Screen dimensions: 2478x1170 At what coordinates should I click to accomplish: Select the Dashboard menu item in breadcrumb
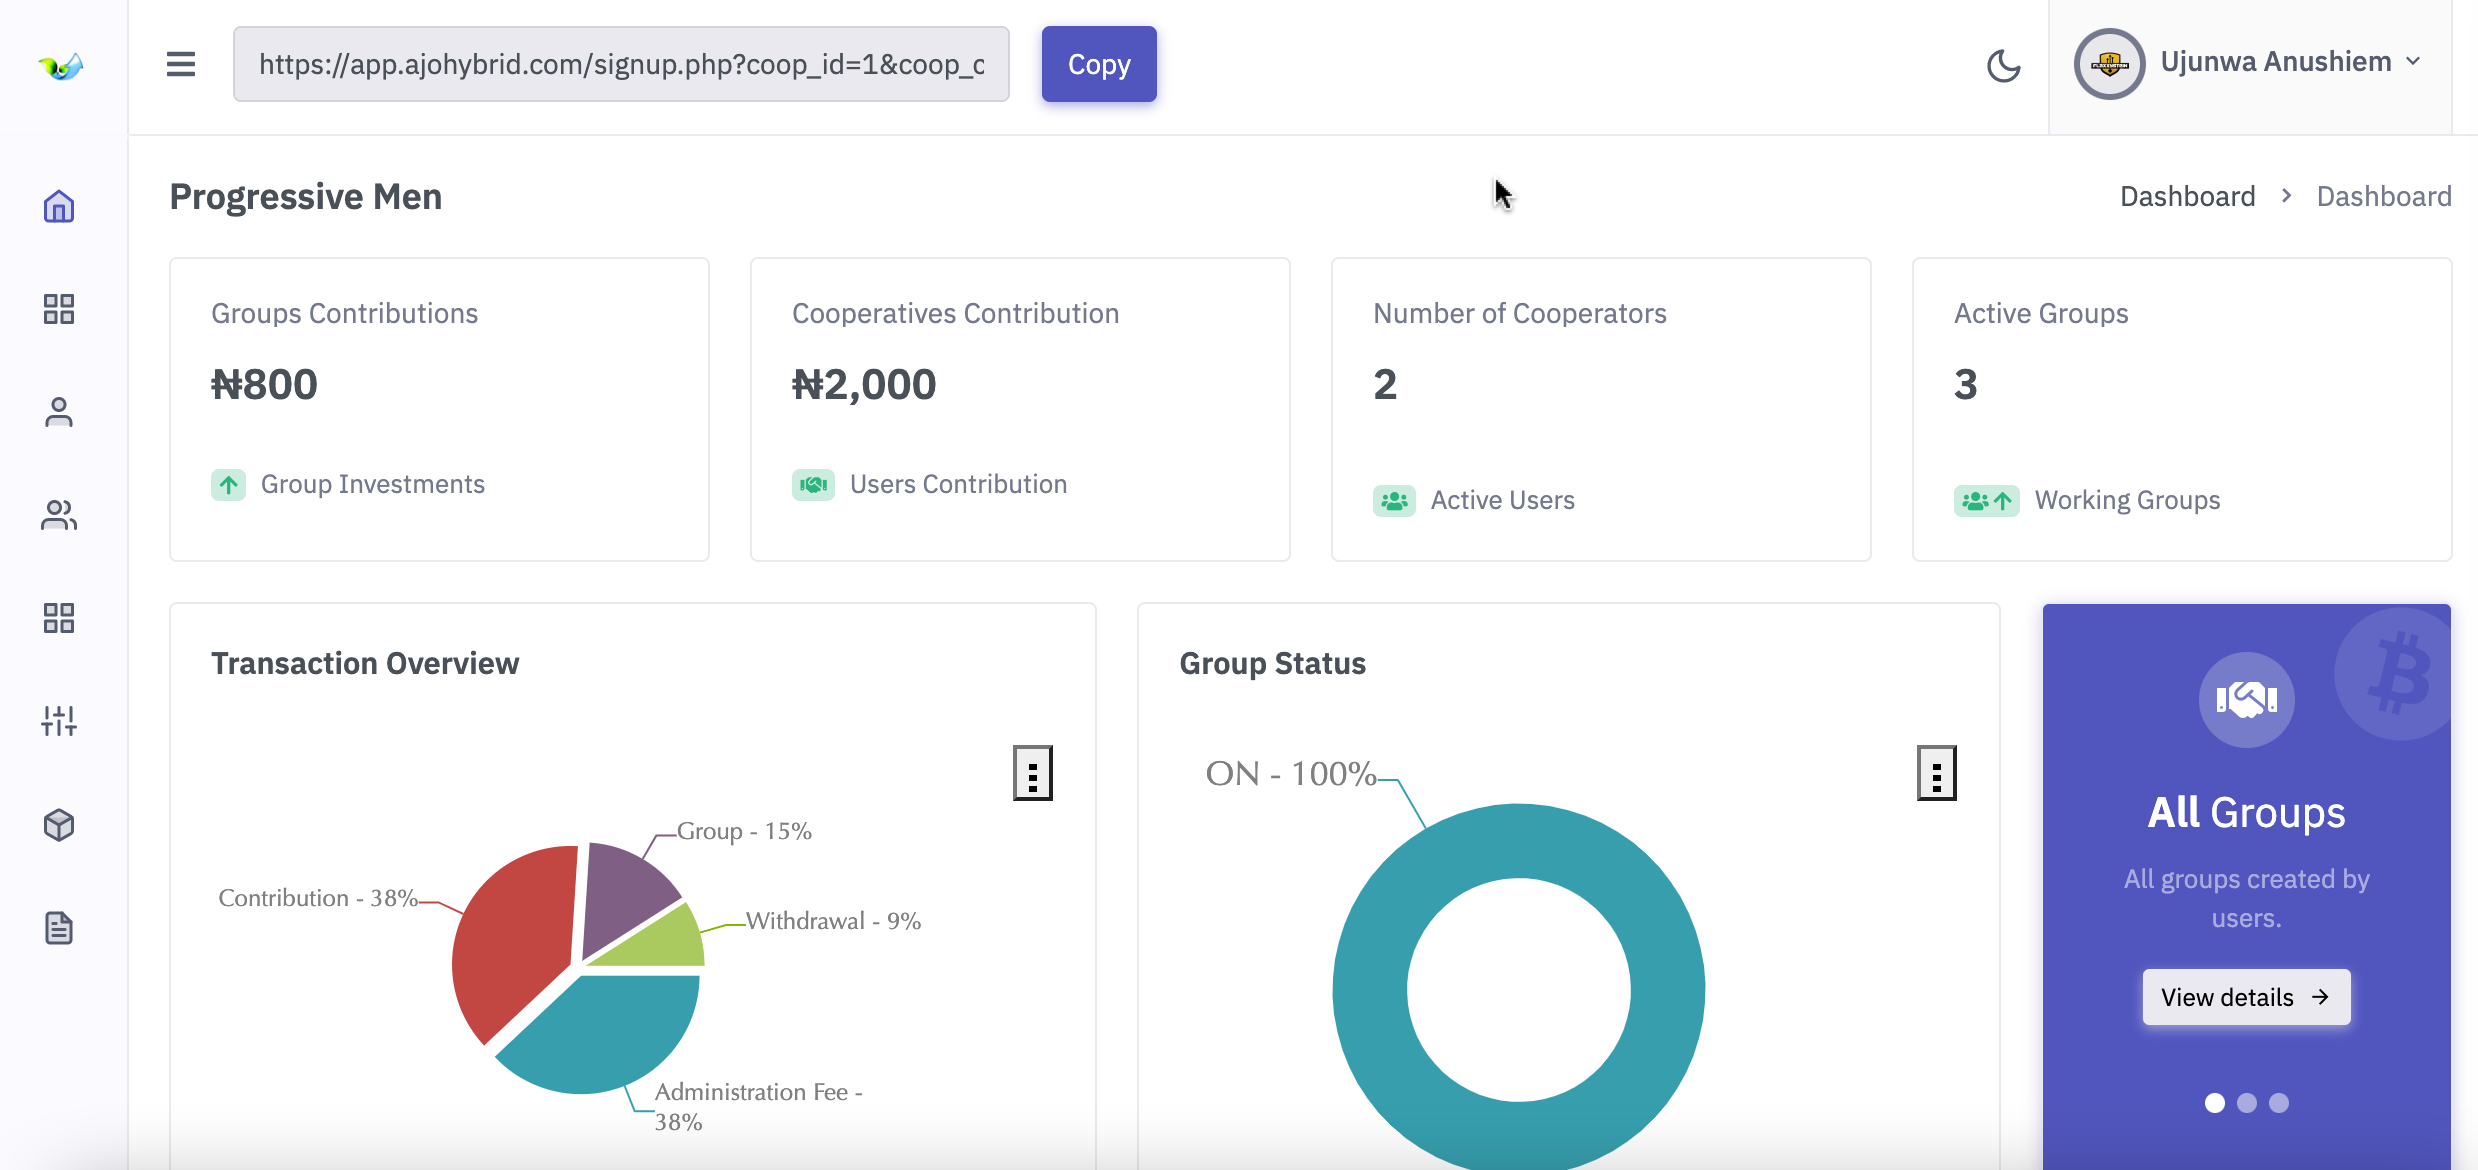point(2187,196)
